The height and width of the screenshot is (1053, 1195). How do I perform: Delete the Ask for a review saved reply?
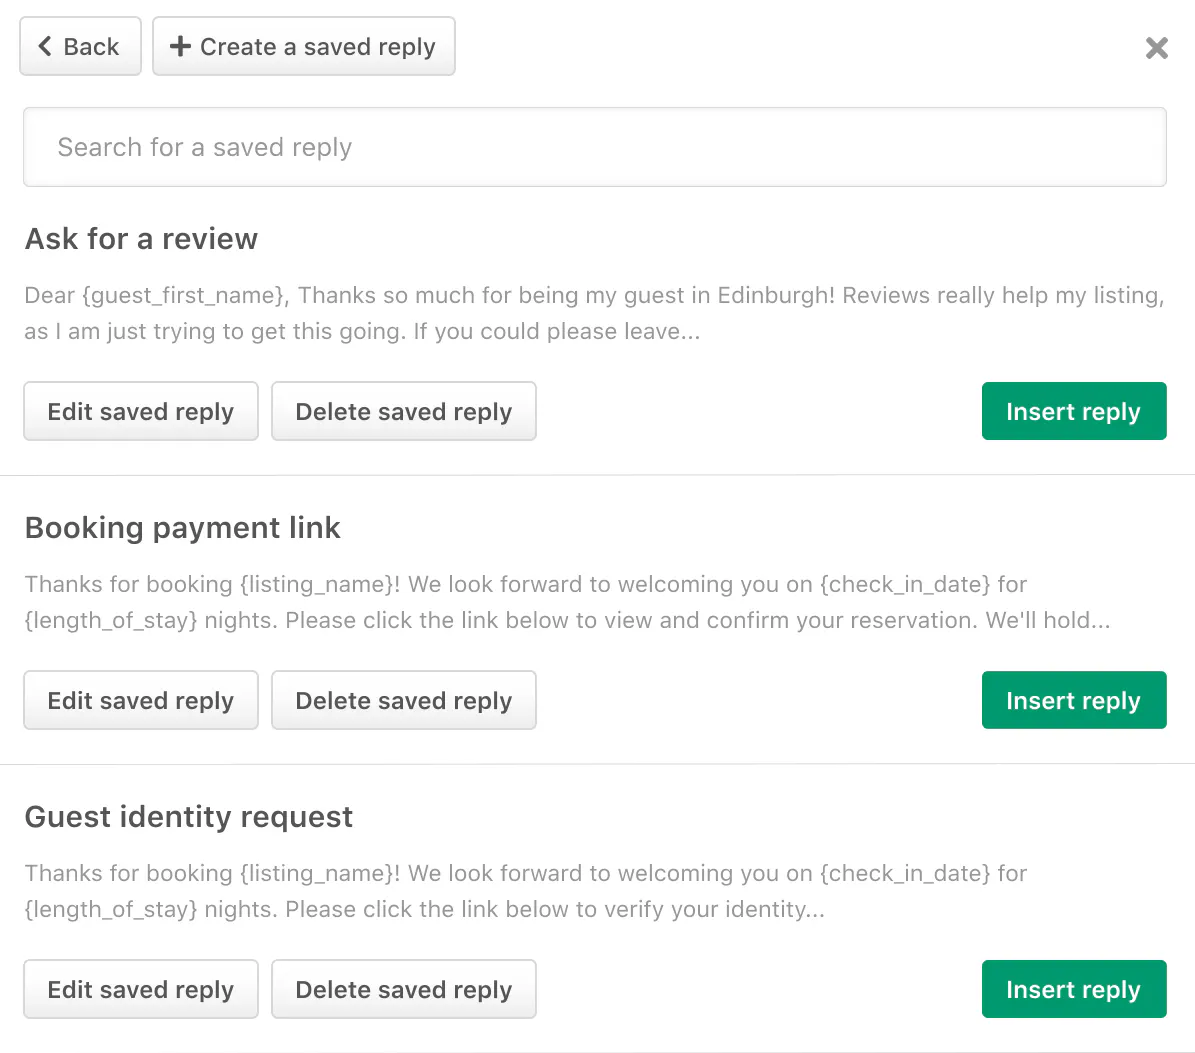pos(404,411)
